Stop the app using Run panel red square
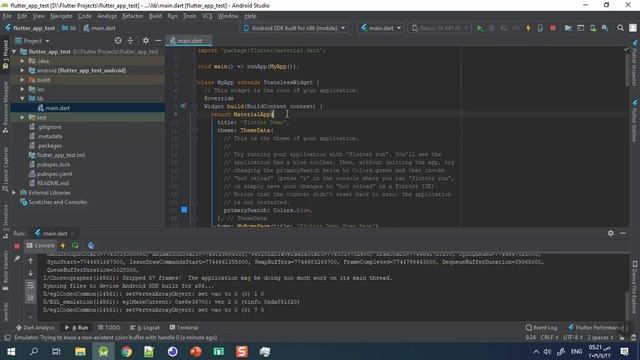This screenshot has height=360, width=640. 17,246
